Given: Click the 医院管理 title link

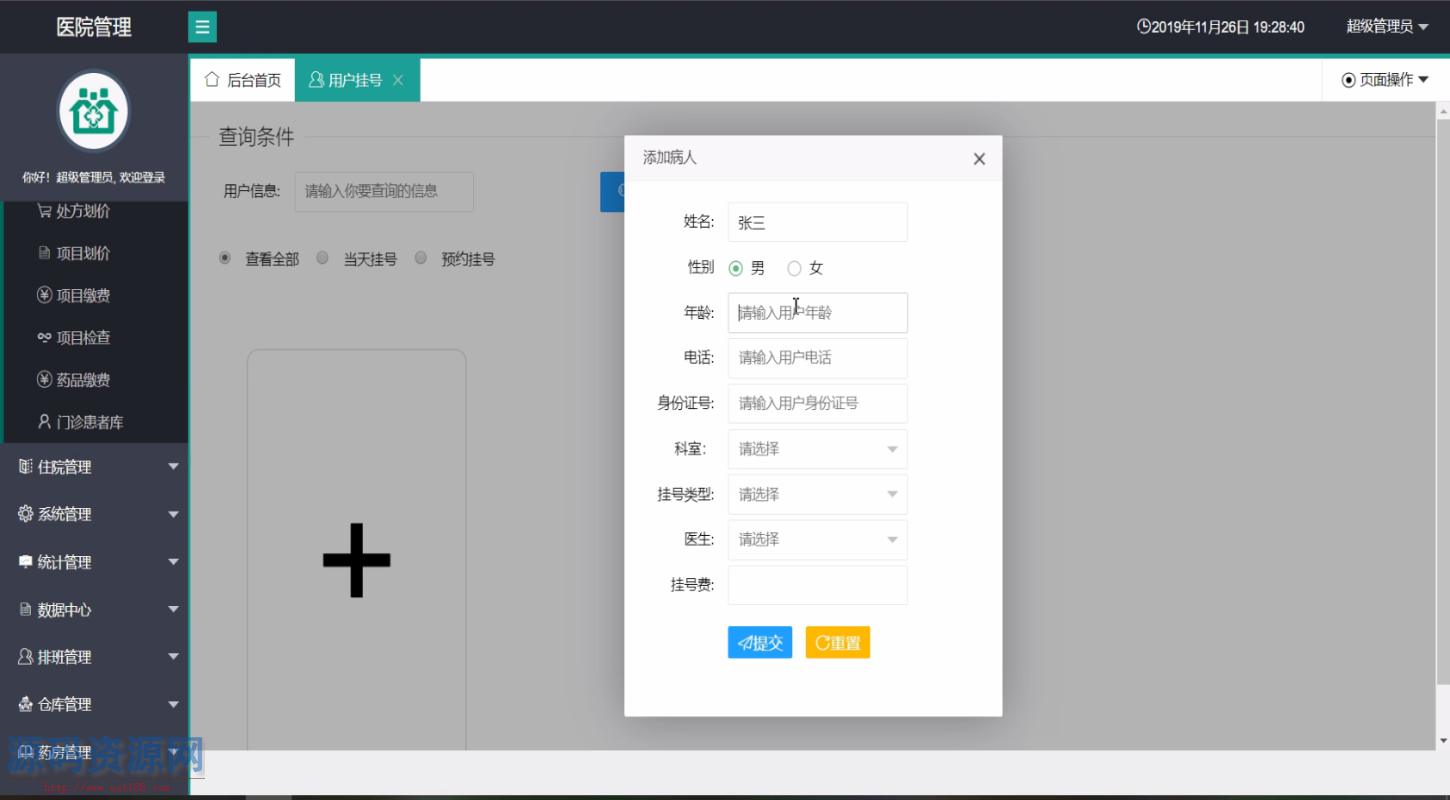Looking at the screenshot, I should [x=94, y=27].
